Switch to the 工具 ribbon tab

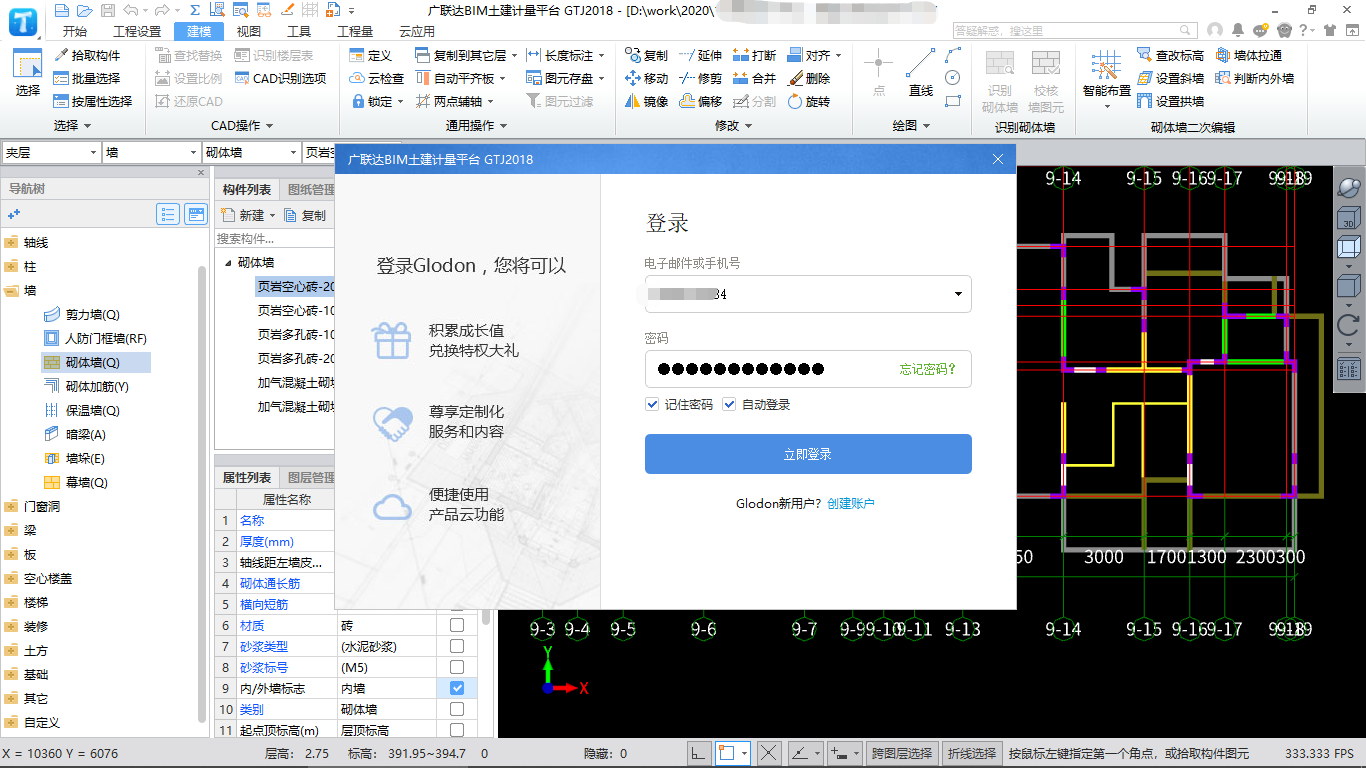[x=299, y=31]
